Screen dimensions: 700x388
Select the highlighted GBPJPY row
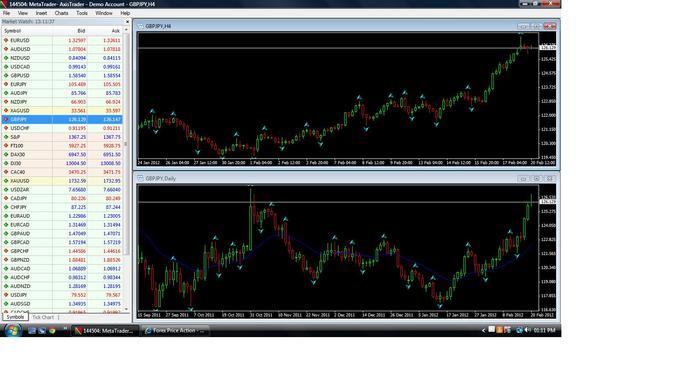(x=62, y=119)
